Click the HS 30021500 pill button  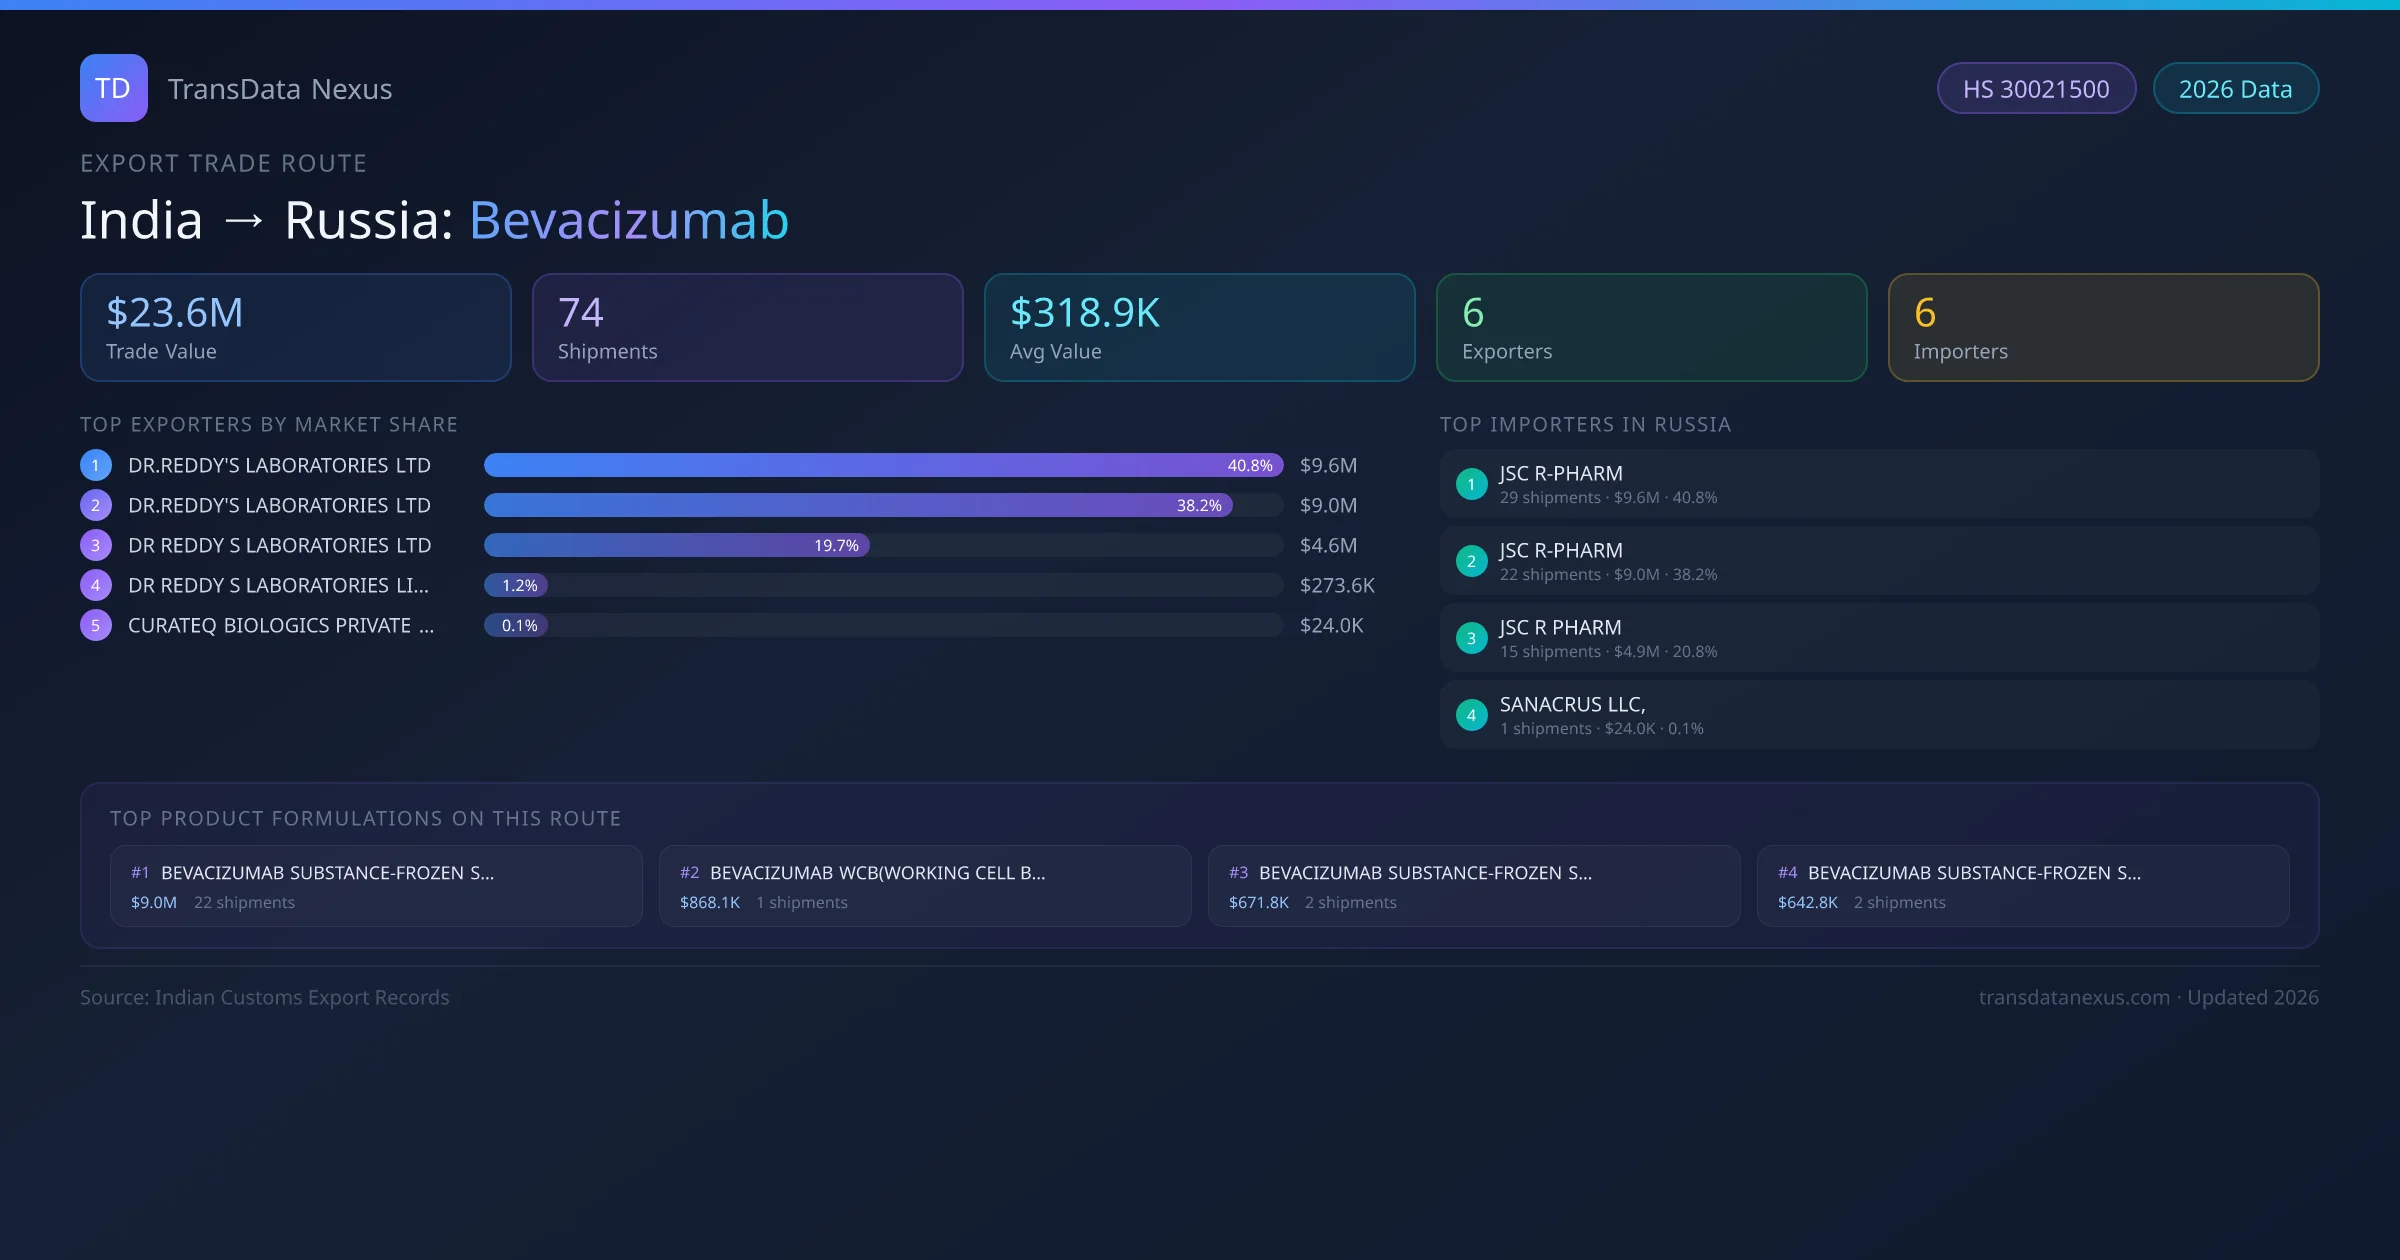(x=2036, y=89)
